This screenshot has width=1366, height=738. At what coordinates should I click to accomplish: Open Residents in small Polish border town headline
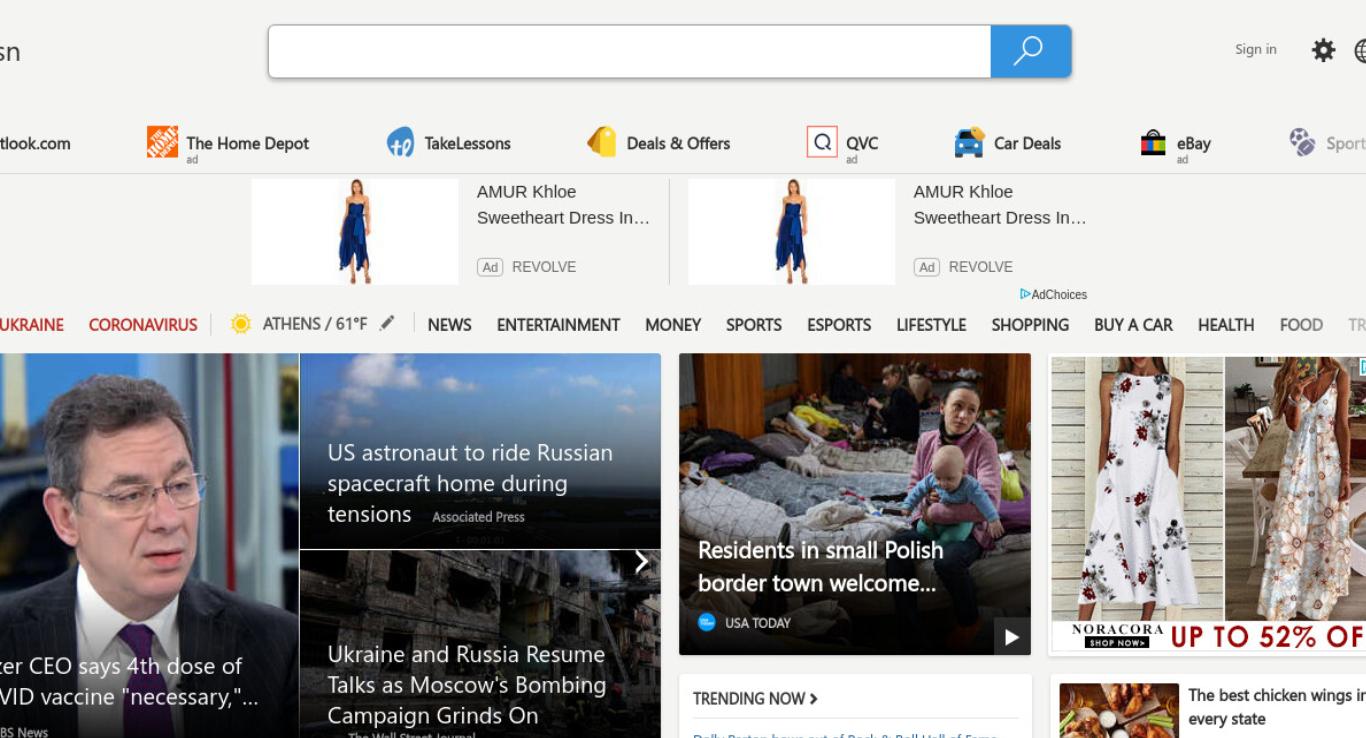[x=820, y=566]
